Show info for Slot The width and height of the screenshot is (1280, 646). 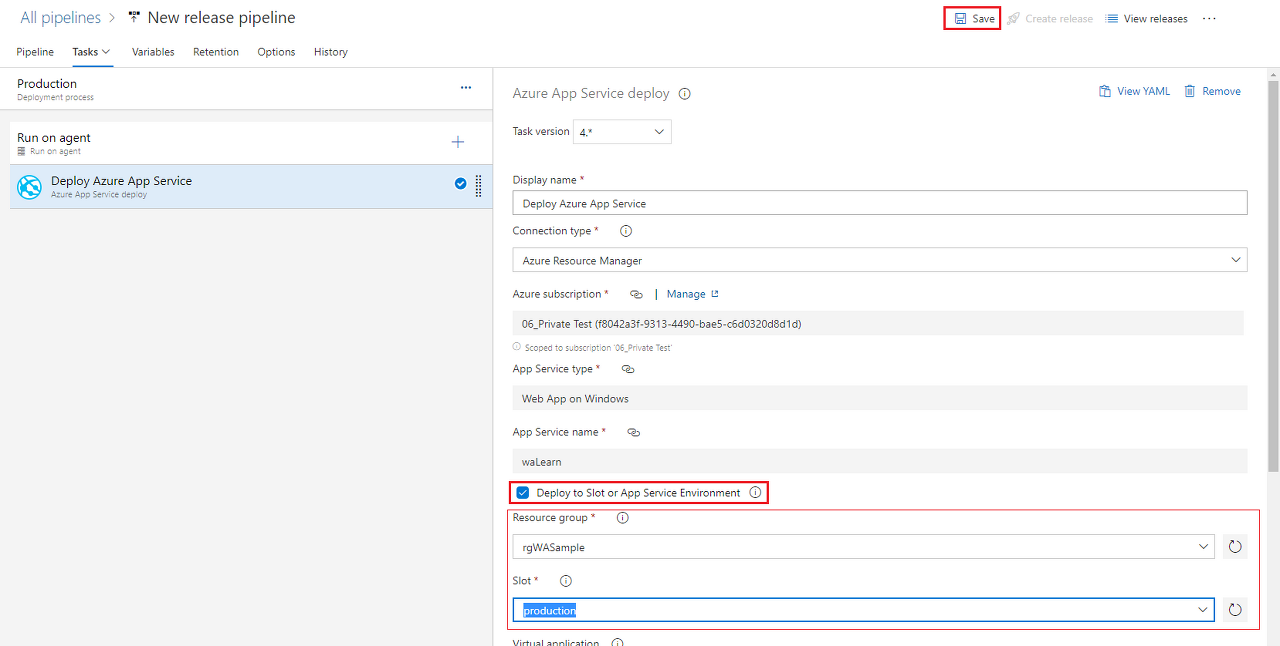(x=565, y=581)
